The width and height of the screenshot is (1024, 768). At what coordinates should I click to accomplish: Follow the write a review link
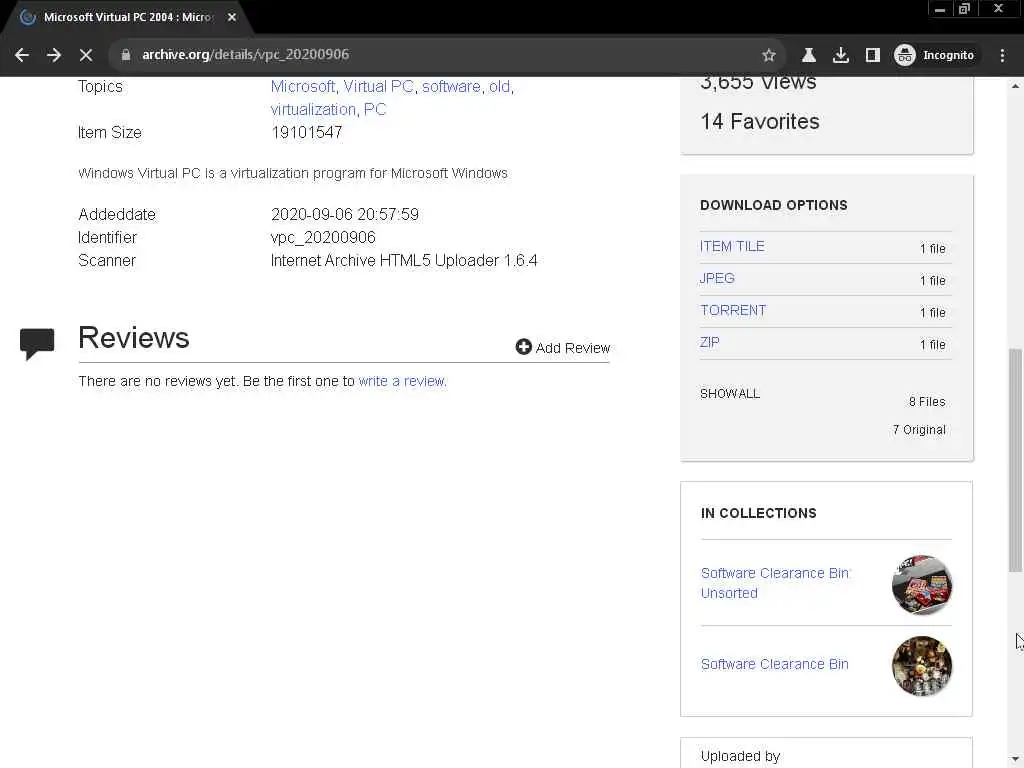click(401, 381)
